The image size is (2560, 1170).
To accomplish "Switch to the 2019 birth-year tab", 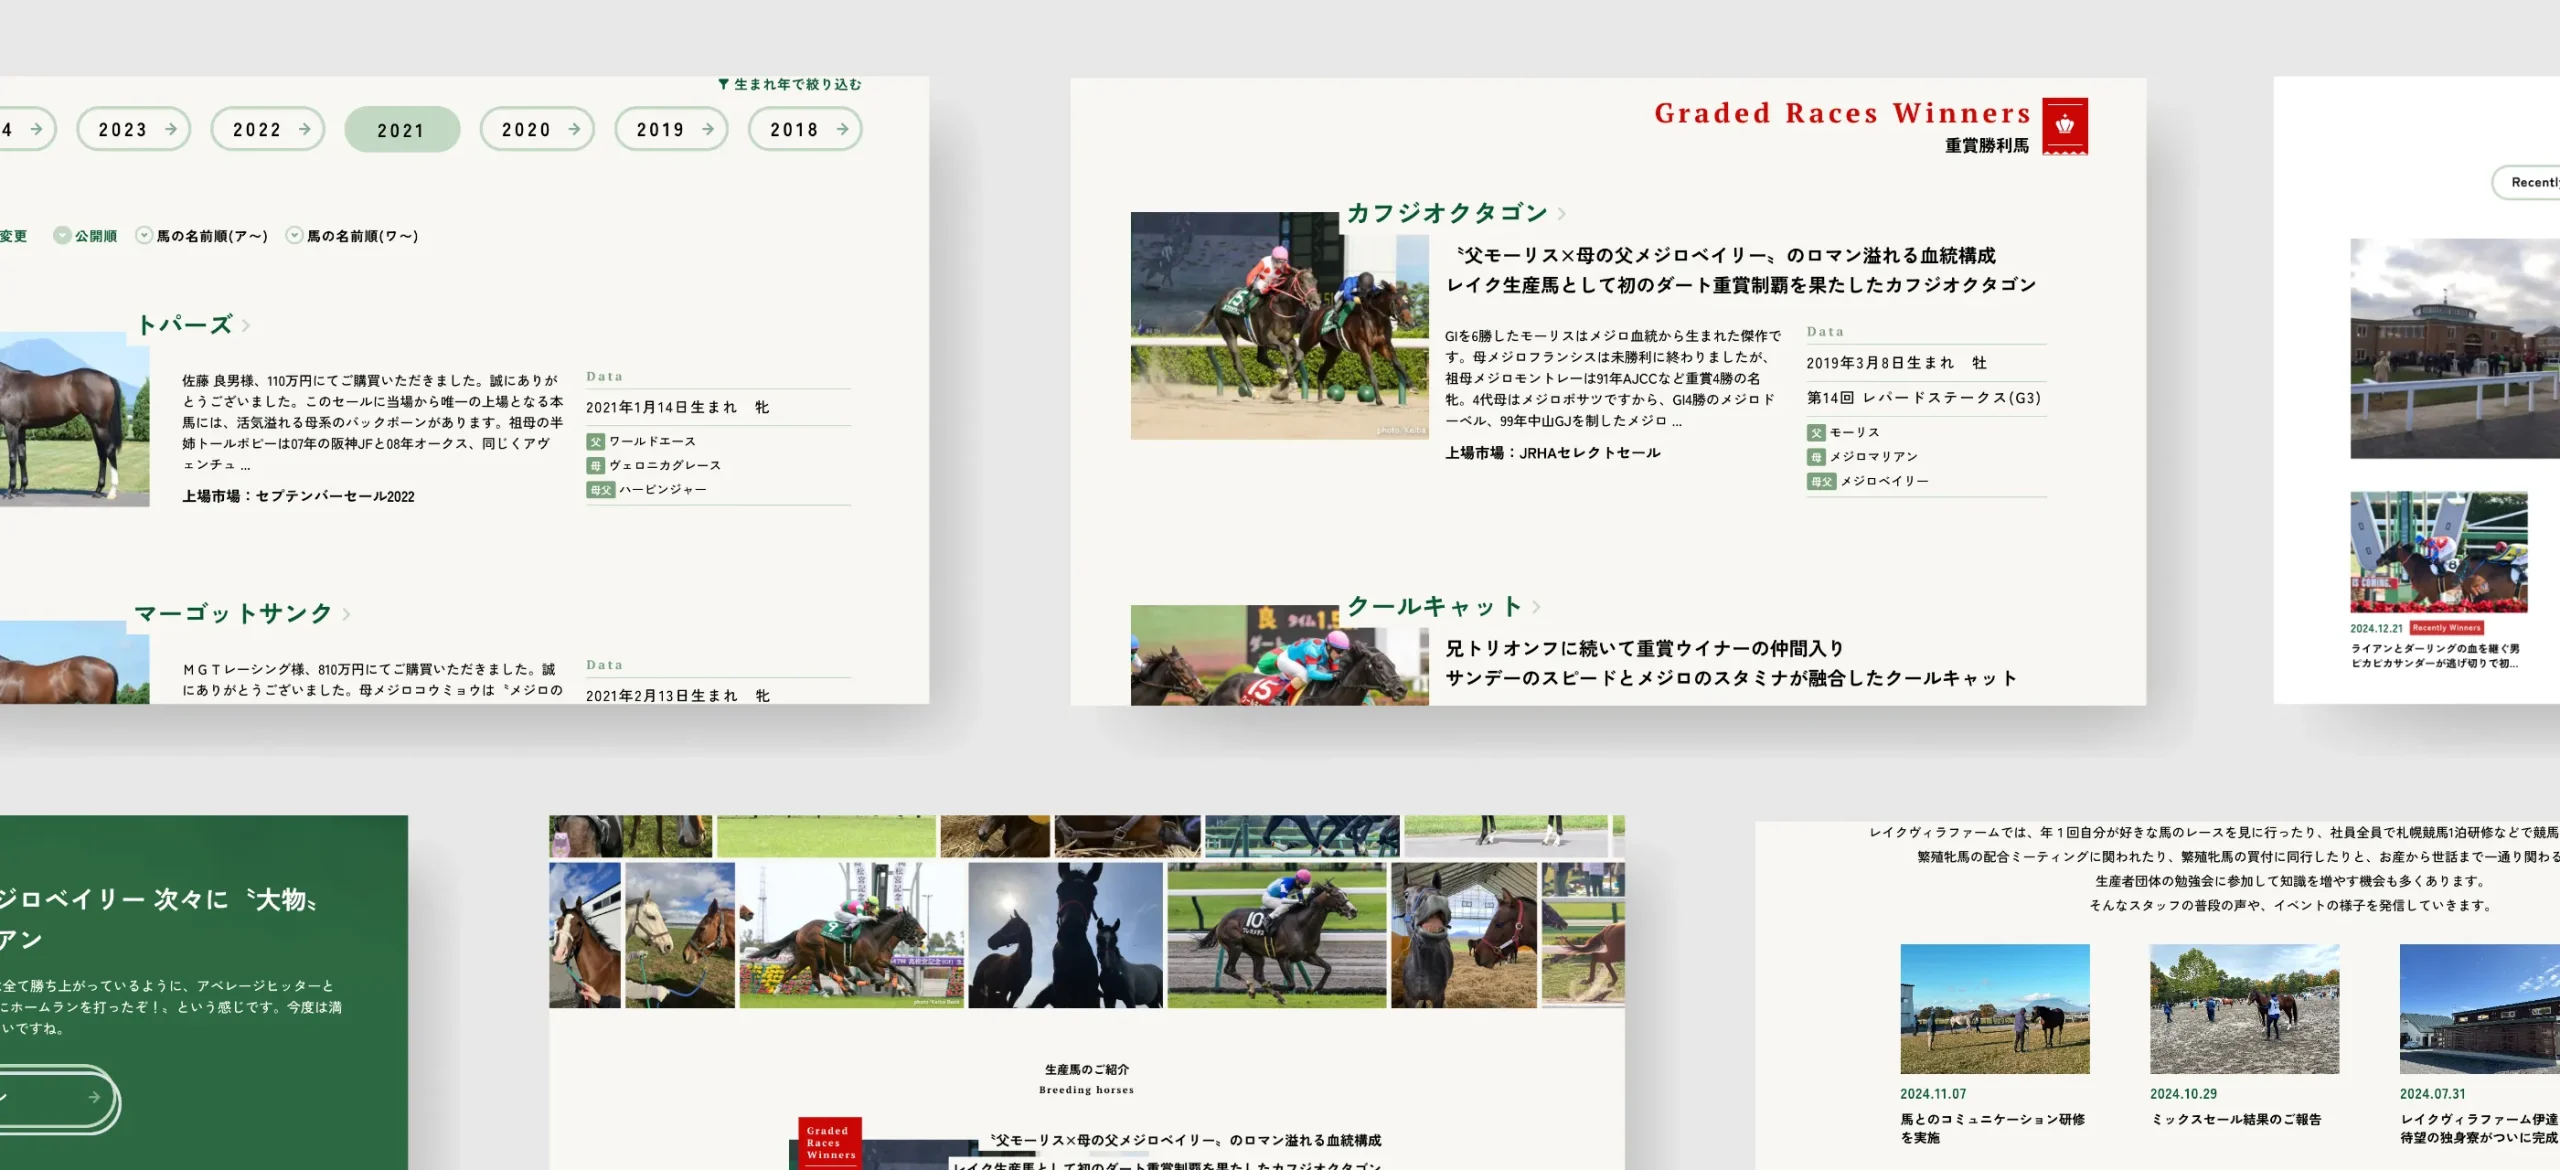I will click(x=671, y=130).
